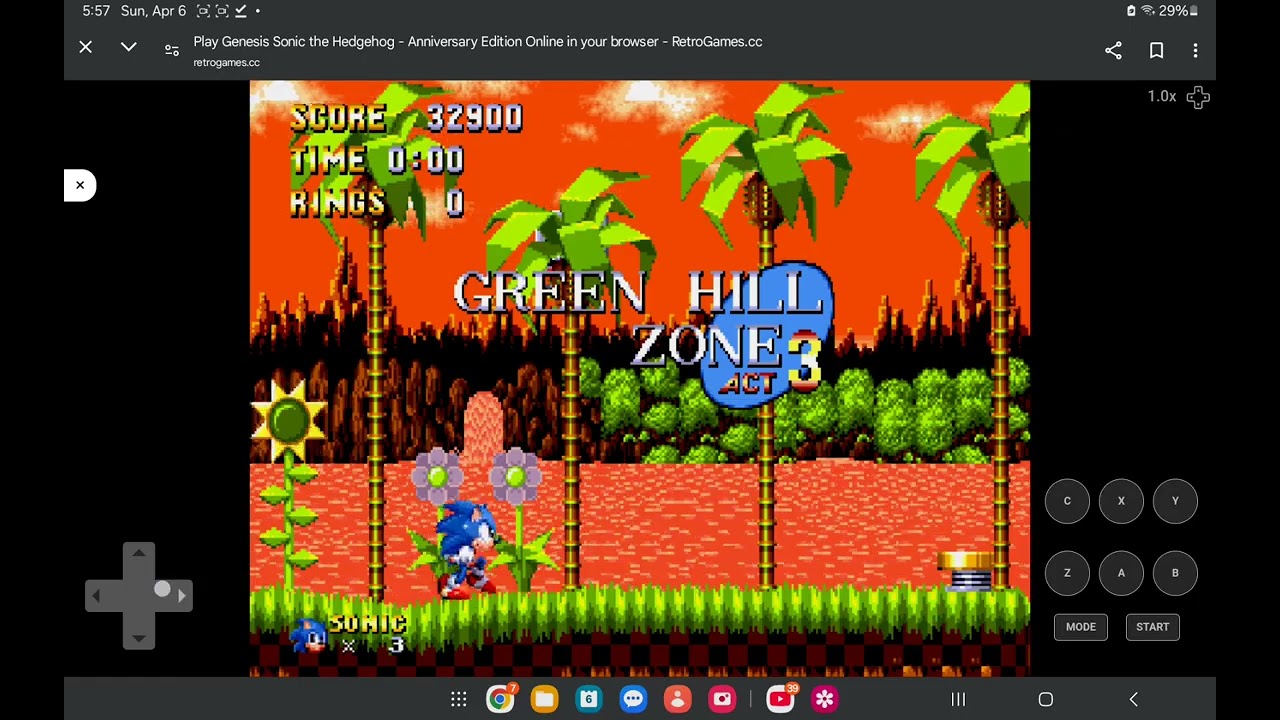The height and width of the screenshot is (720, 1280).
Task: Tap the START button
Action: (x=1152, y=627)
